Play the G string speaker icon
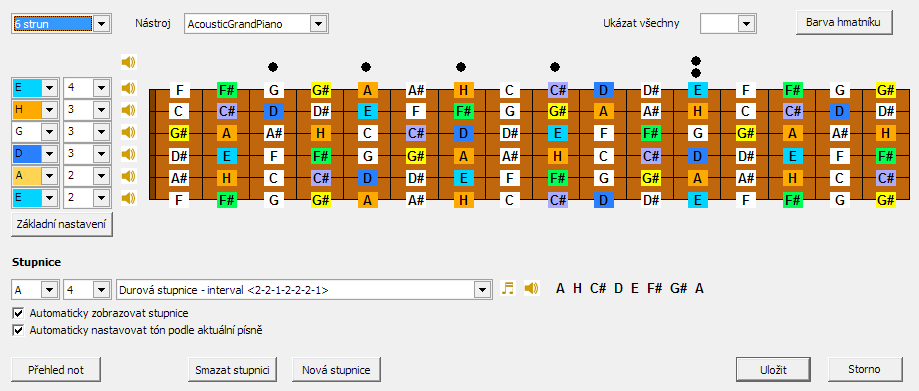Image resolution: width=919 pixels, height=391 pixels. click(128, 132)
